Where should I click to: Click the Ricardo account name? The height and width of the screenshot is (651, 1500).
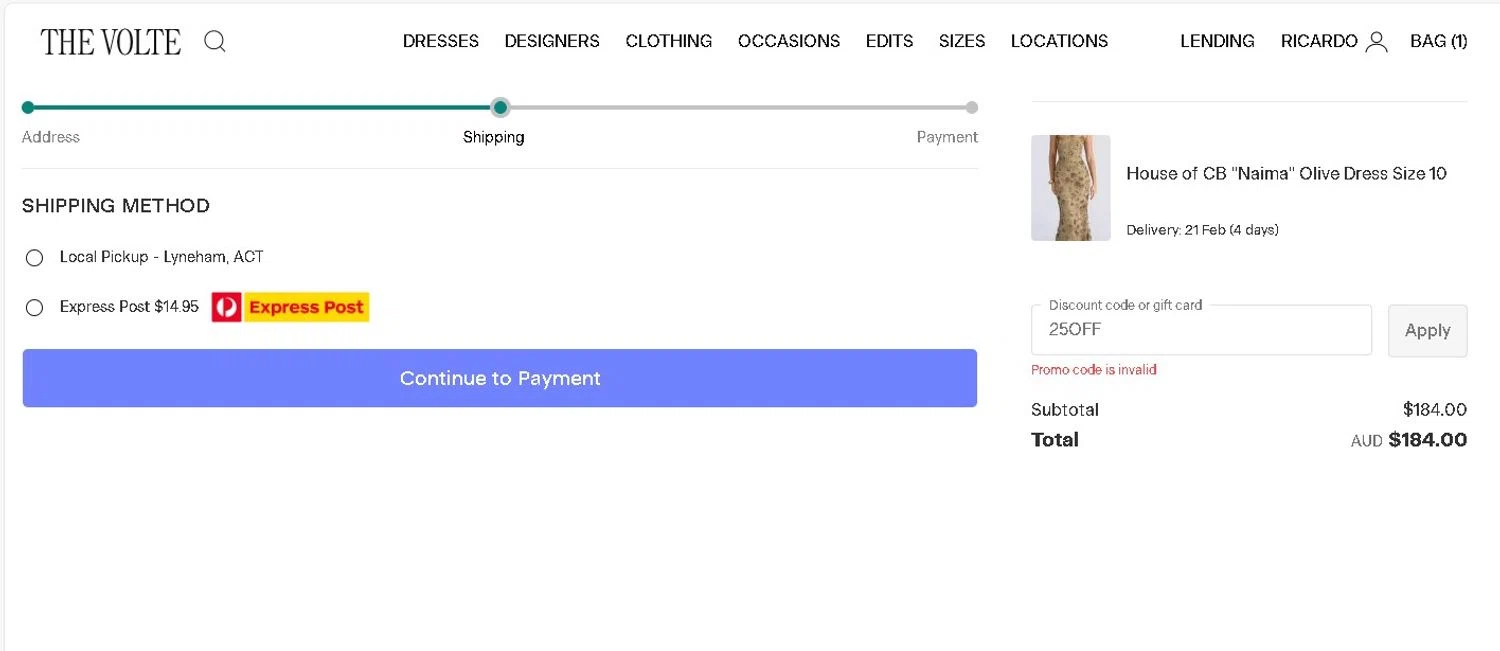point(1319,41)
